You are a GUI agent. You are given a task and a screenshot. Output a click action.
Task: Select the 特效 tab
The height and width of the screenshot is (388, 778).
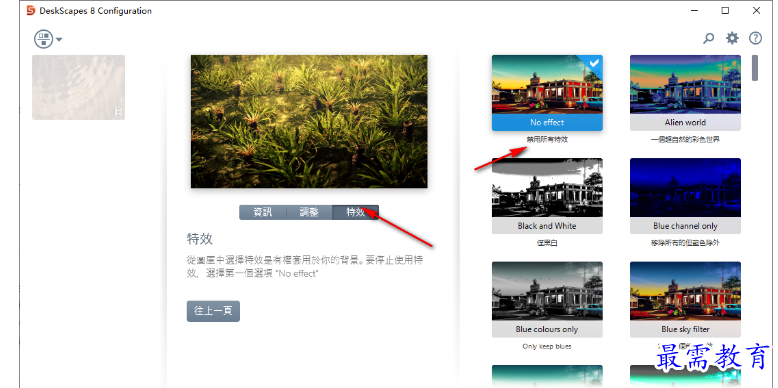pyautogui.click(x=355, y=212)
